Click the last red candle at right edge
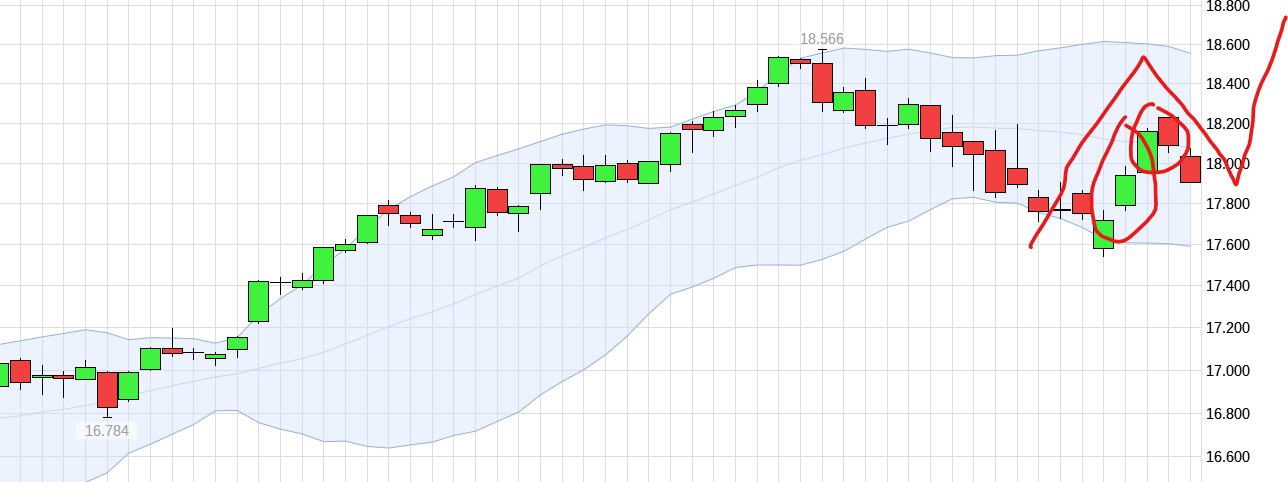1288x482 pixels. (x=1190, y=169)
